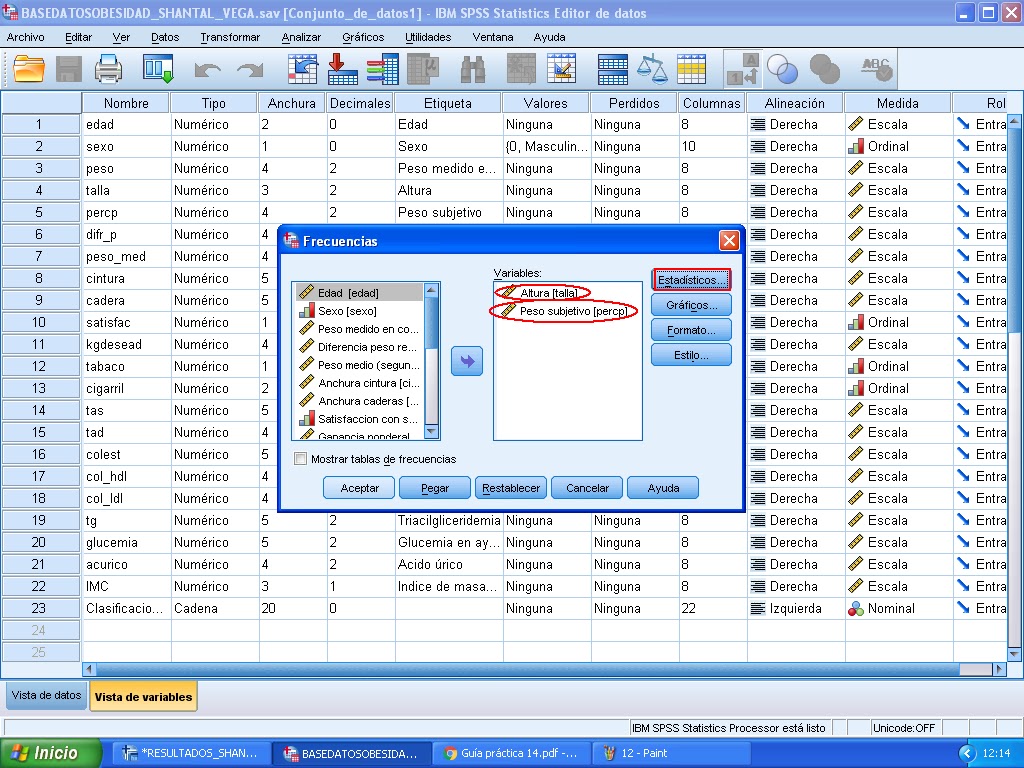Click scroll up arrow of dialog variable list
Image resolution: width=1024 pixels, height=768 pixels.
click(431, 290)
